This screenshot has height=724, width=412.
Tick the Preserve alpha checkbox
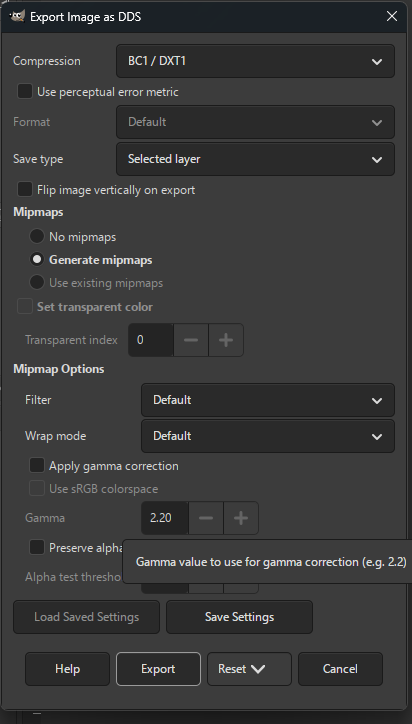click(x=37, y=548)
